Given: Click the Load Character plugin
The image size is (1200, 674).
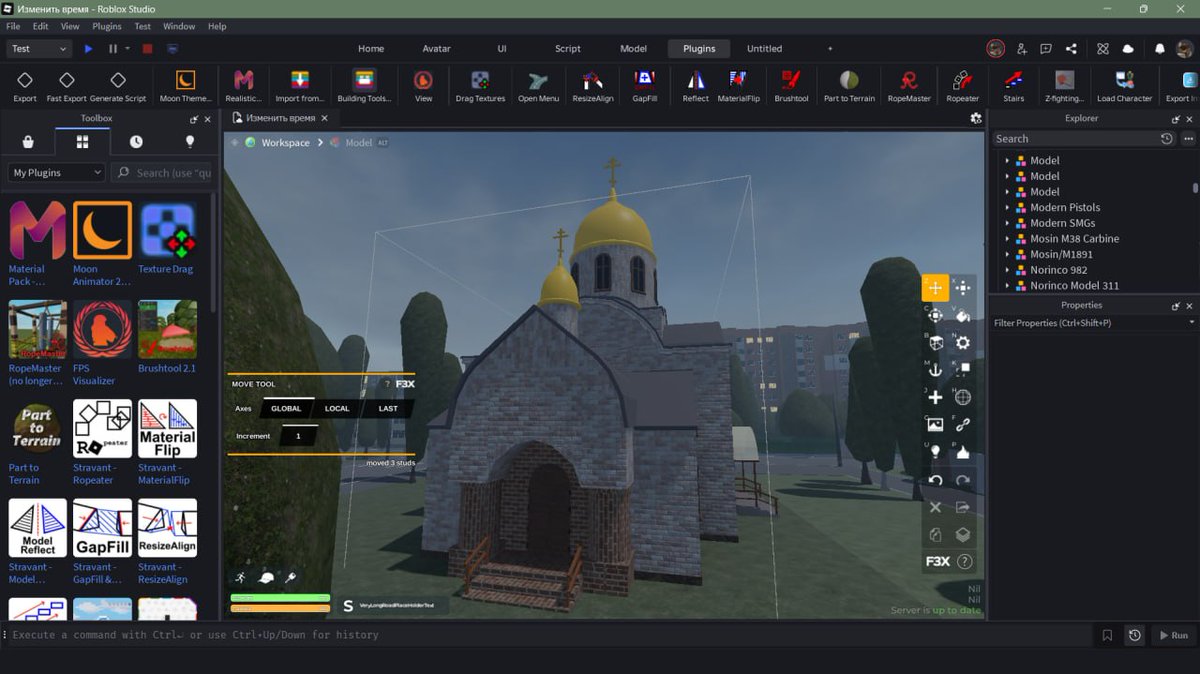Looking at the screenshot, I should point(1124,86).
